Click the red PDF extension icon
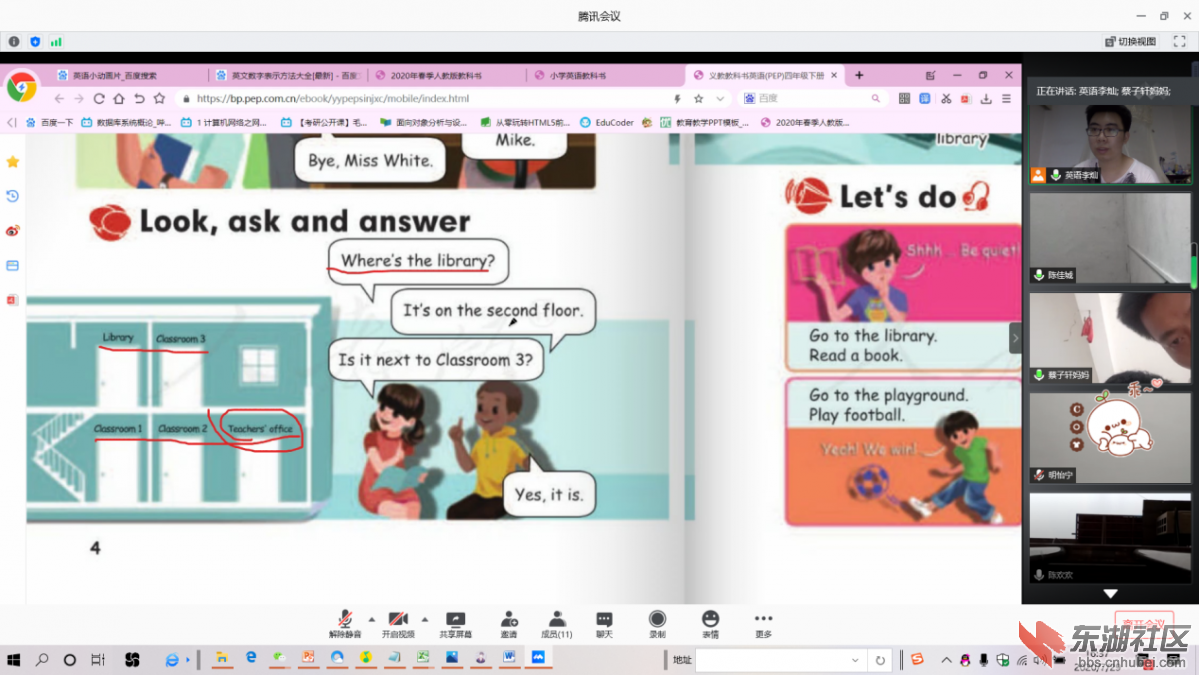The image size is (1199, 675). point(966,99)
